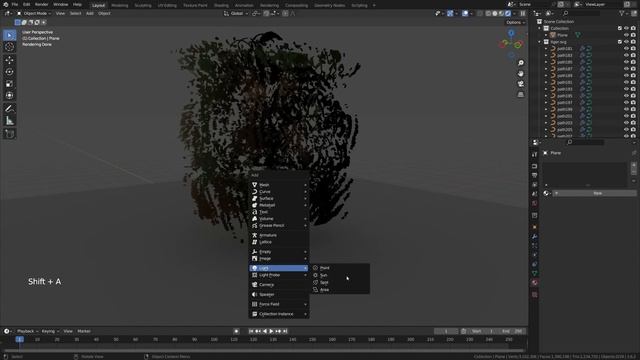The image size is (640, 360).
Task: Expand the path181 tree row
Action: click(x=546, y=49)
